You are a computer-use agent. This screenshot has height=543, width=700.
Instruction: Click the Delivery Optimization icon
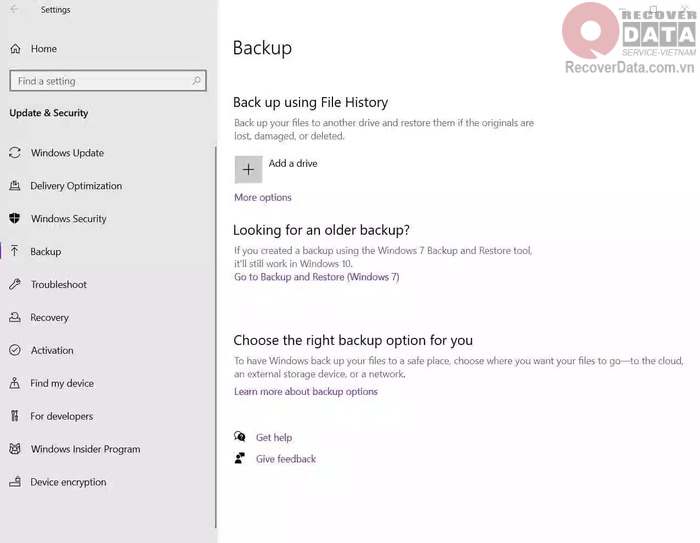click(x=15, y=186)
